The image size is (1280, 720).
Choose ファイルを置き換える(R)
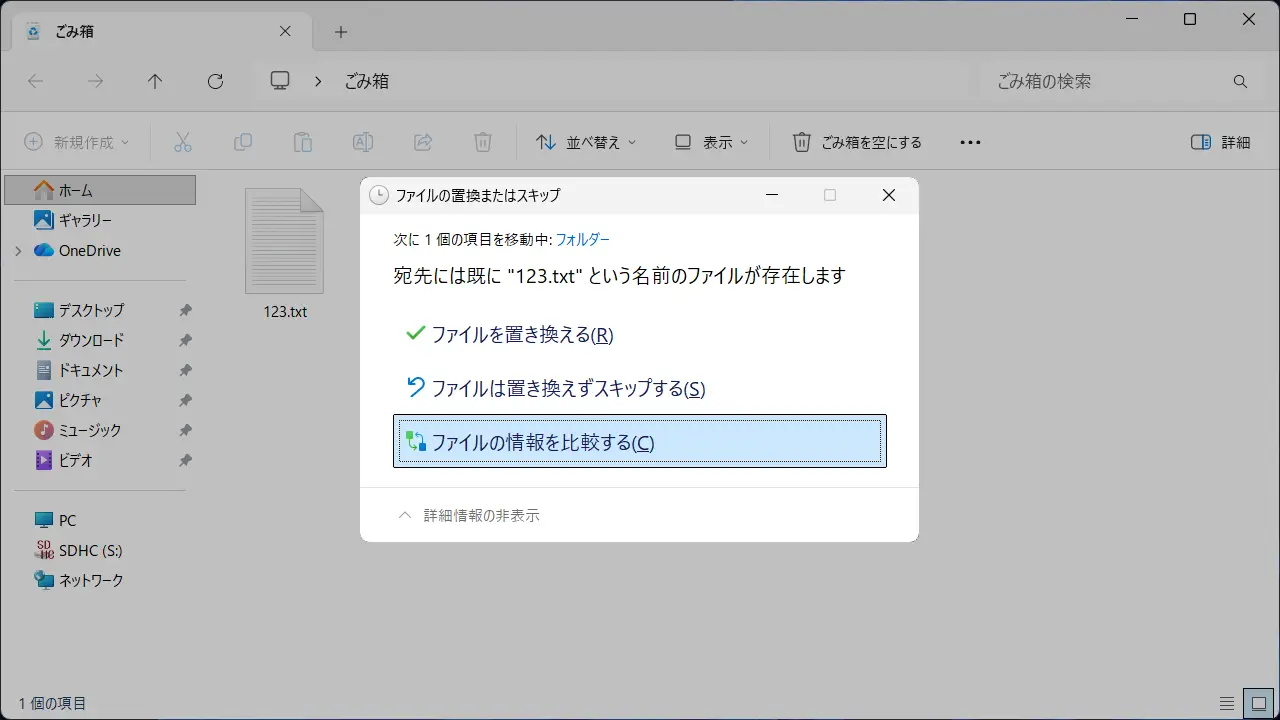(640, 334)
